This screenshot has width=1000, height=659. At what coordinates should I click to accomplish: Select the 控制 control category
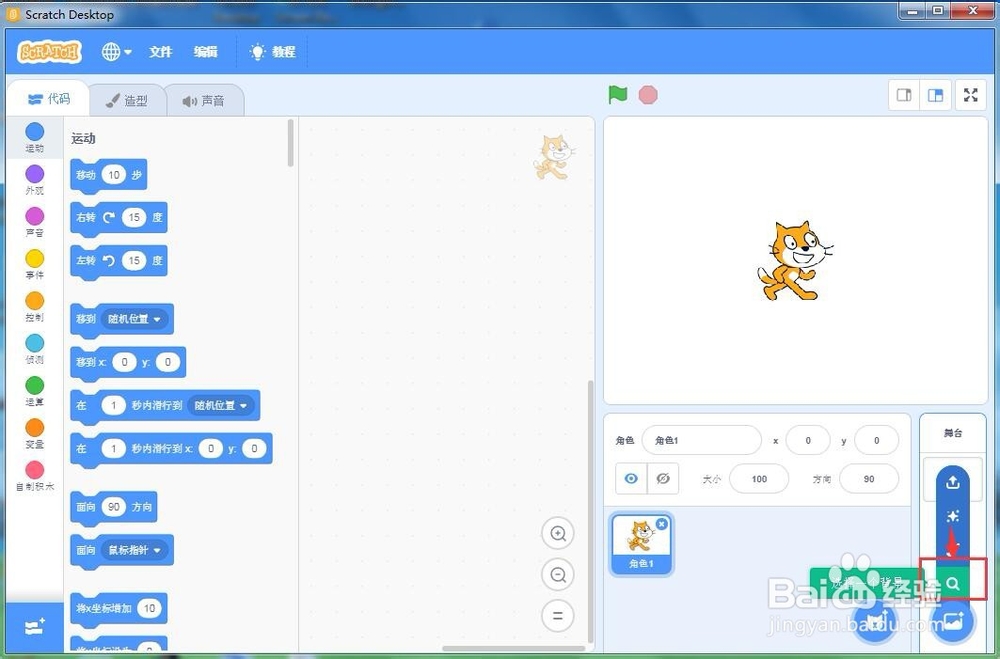click(x=34, y=307)
